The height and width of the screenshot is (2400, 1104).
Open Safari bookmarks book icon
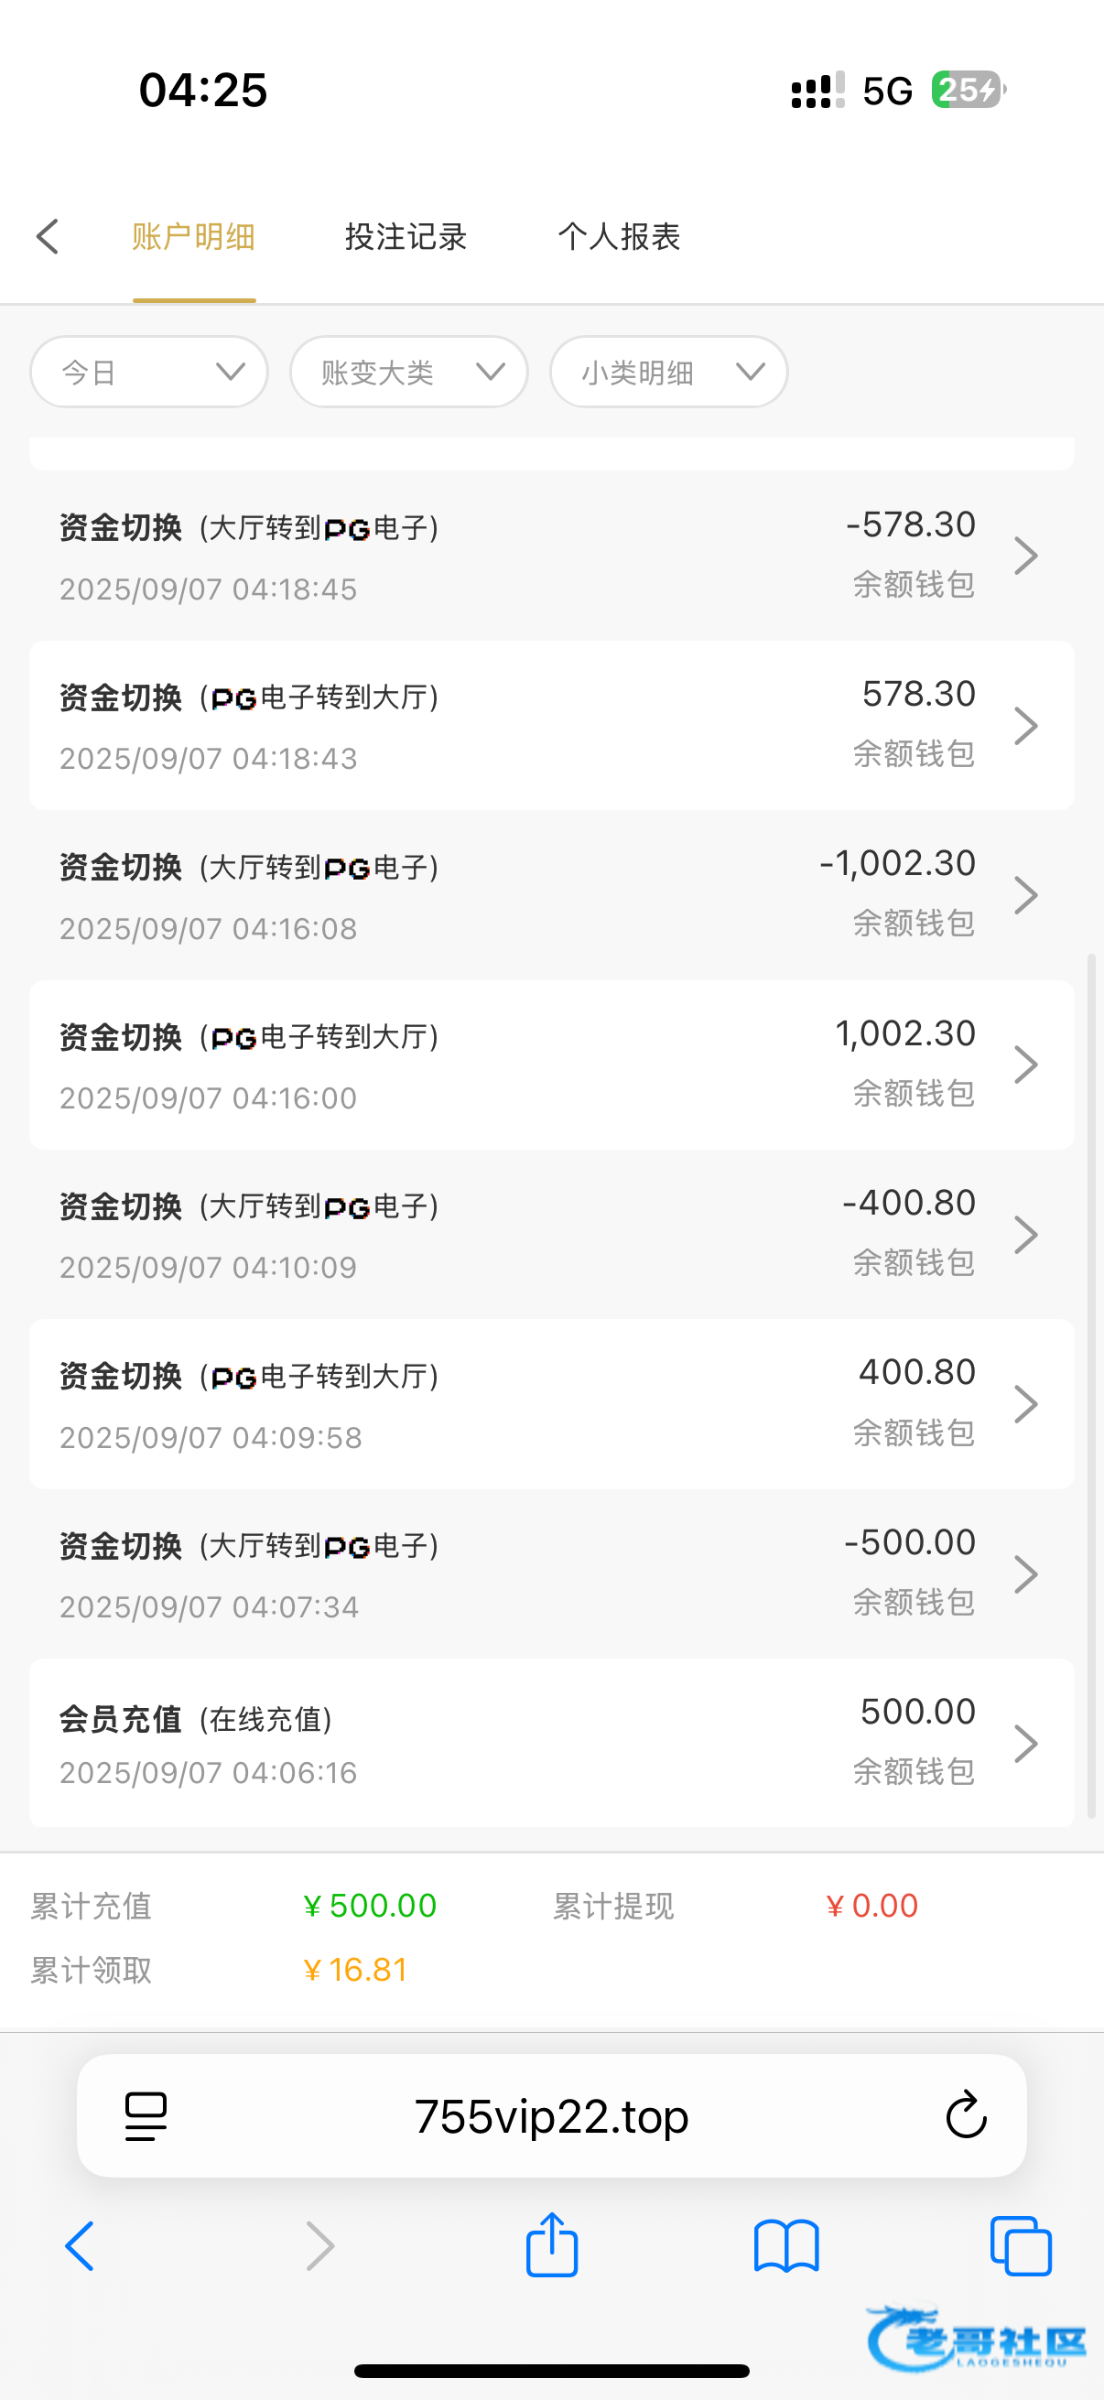(x=786, y=2246)
